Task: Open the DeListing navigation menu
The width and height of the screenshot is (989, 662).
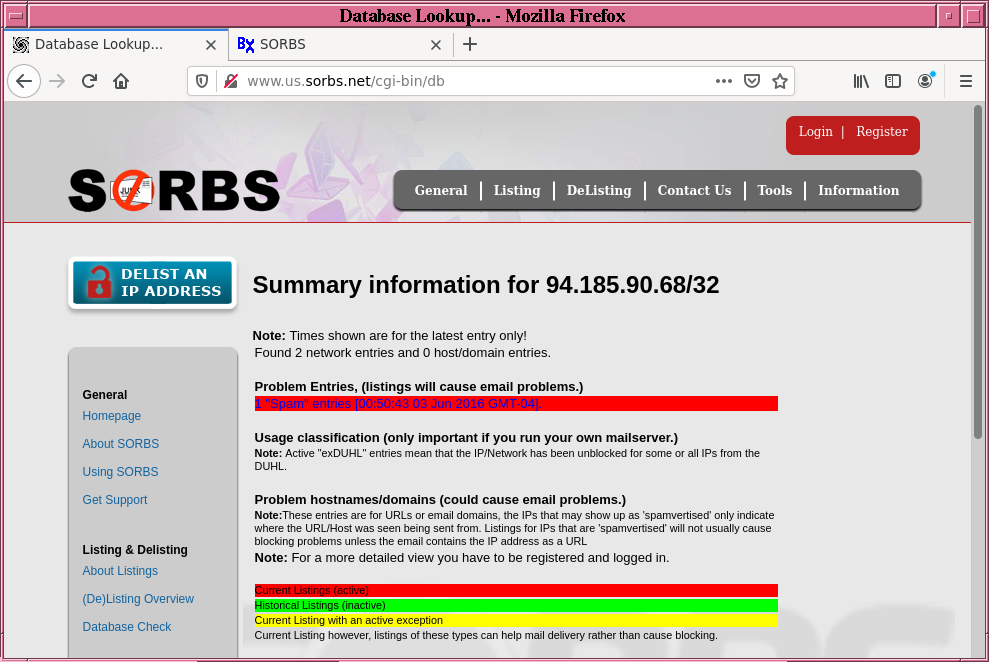Action: pos(599,190)
